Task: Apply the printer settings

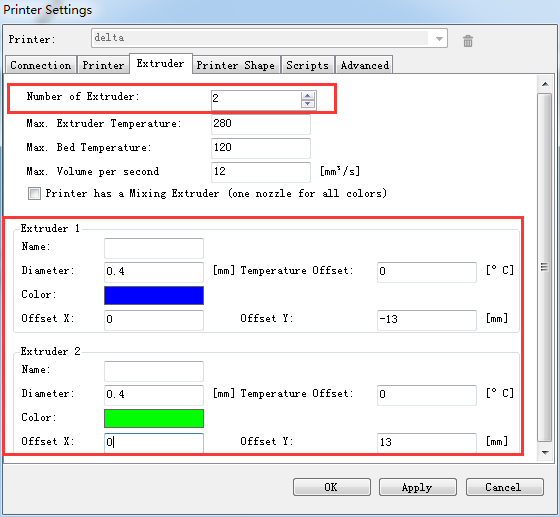Action: click(x=418, y=487)
